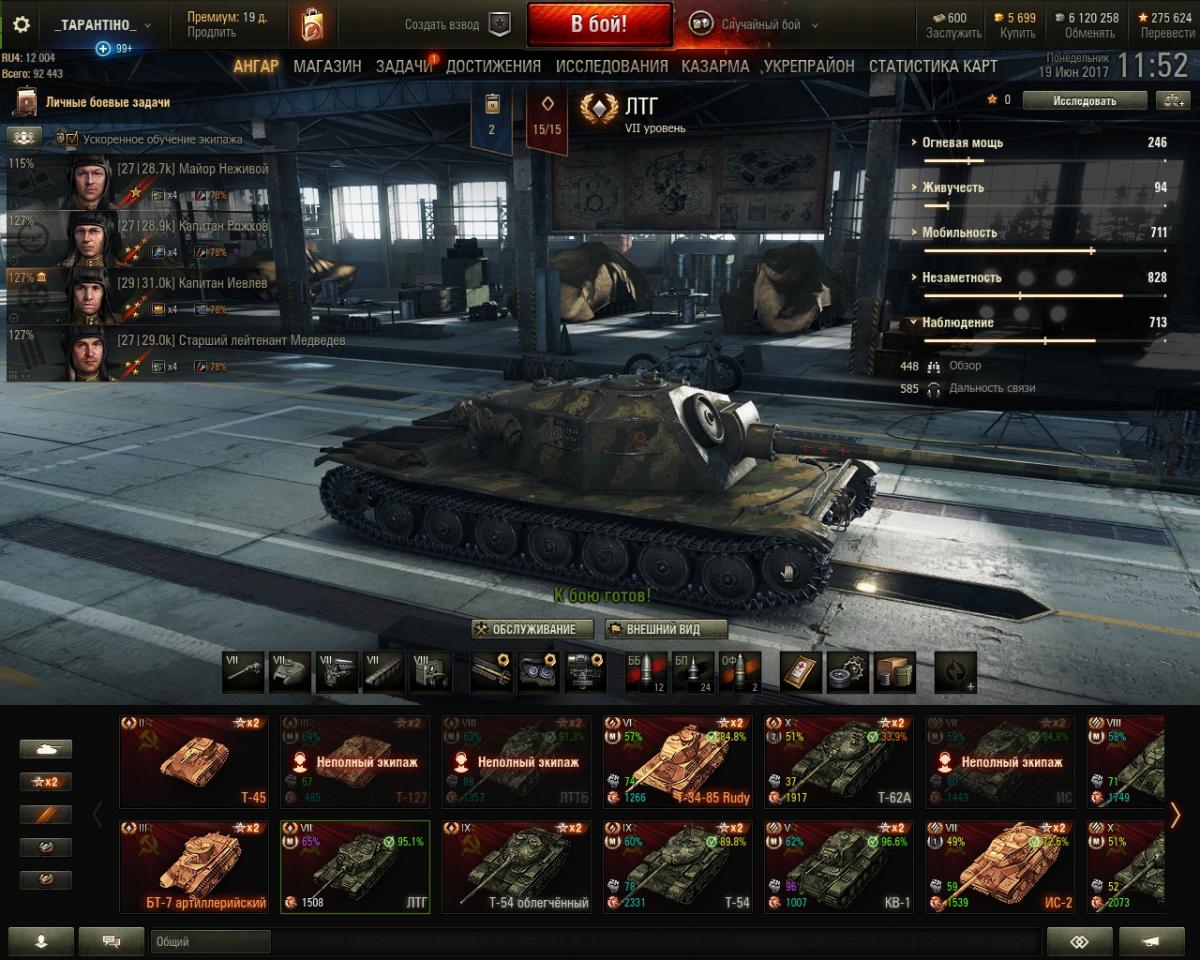Start battle with В бой! button
Viewport: 1200px width, 960px height.
pos(600,24)
